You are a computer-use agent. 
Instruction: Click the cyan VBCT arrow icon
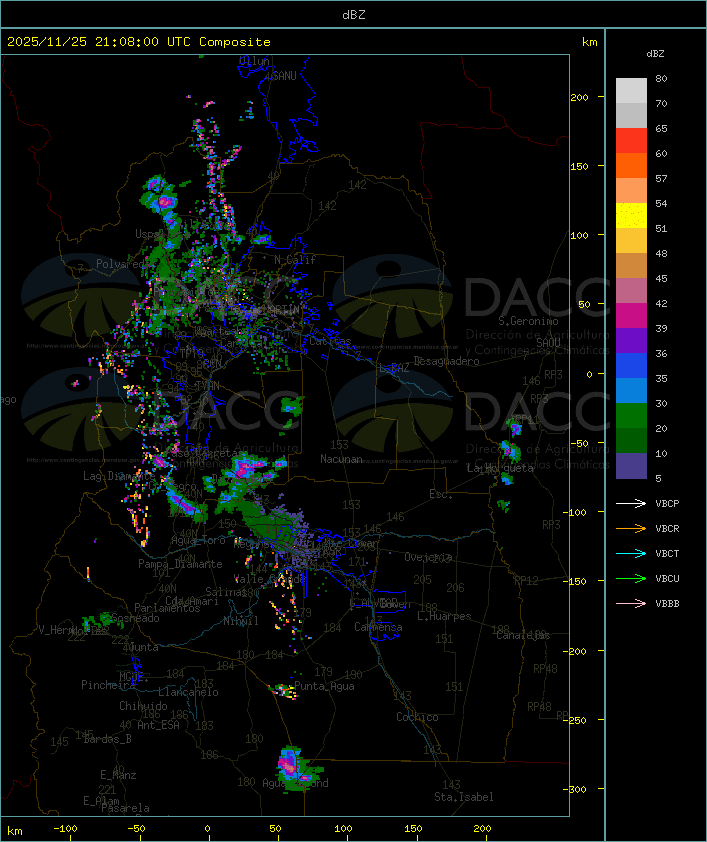(631, 553)
